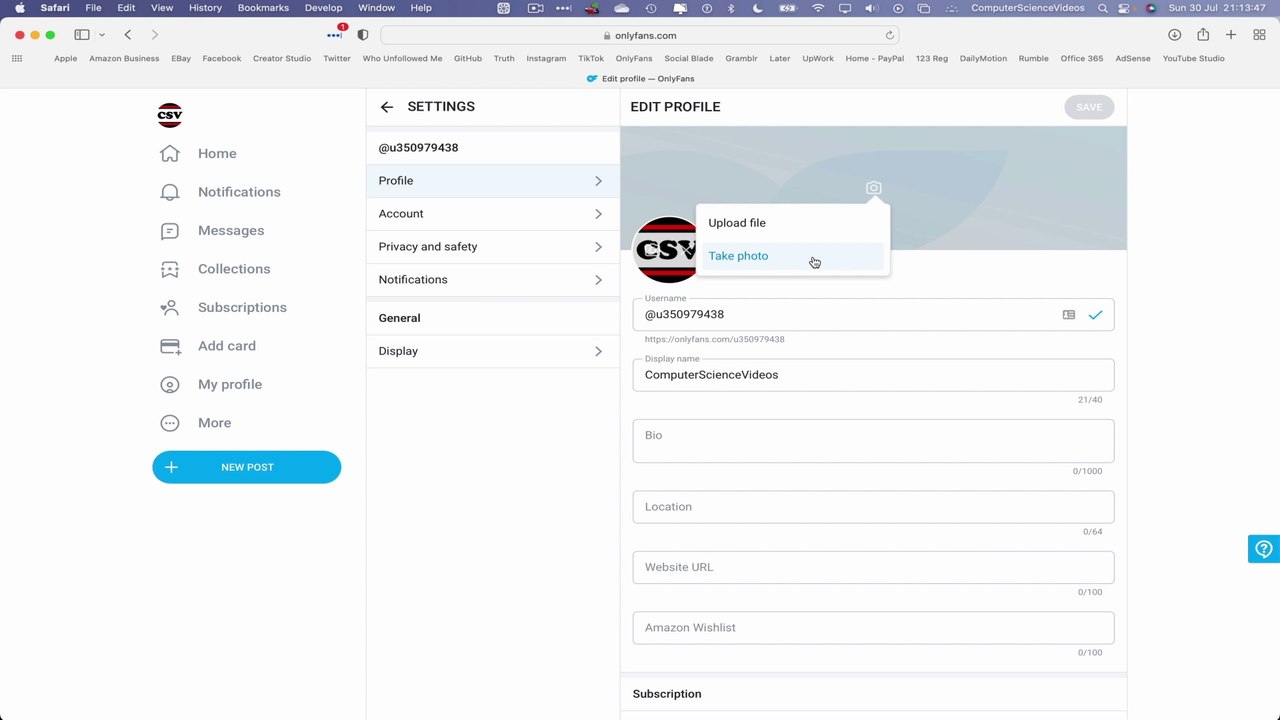Open the Bookmarks menu
This screenshot has width=1280, height=720.
(263, 8)
